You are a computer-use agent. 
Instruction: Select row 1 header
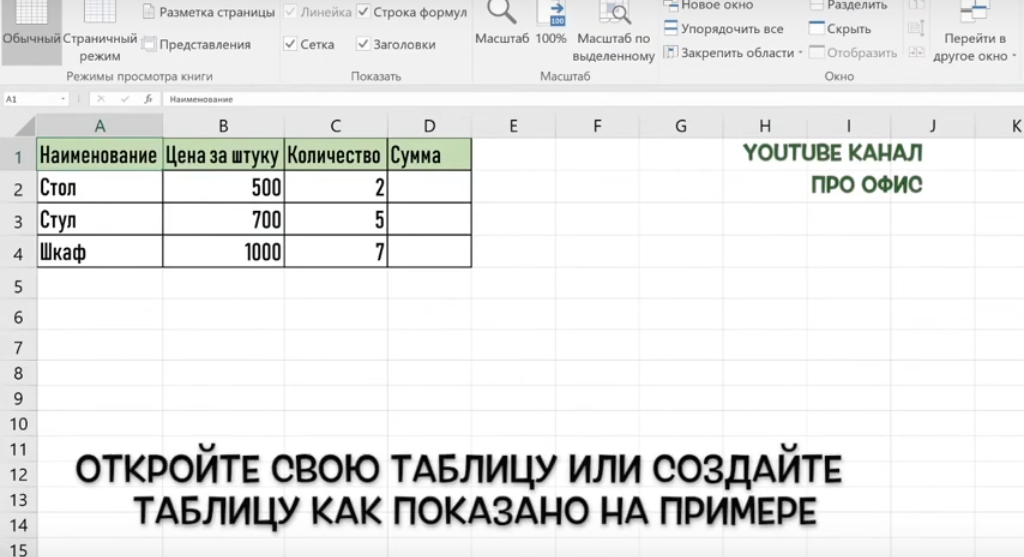coord(18,156)
